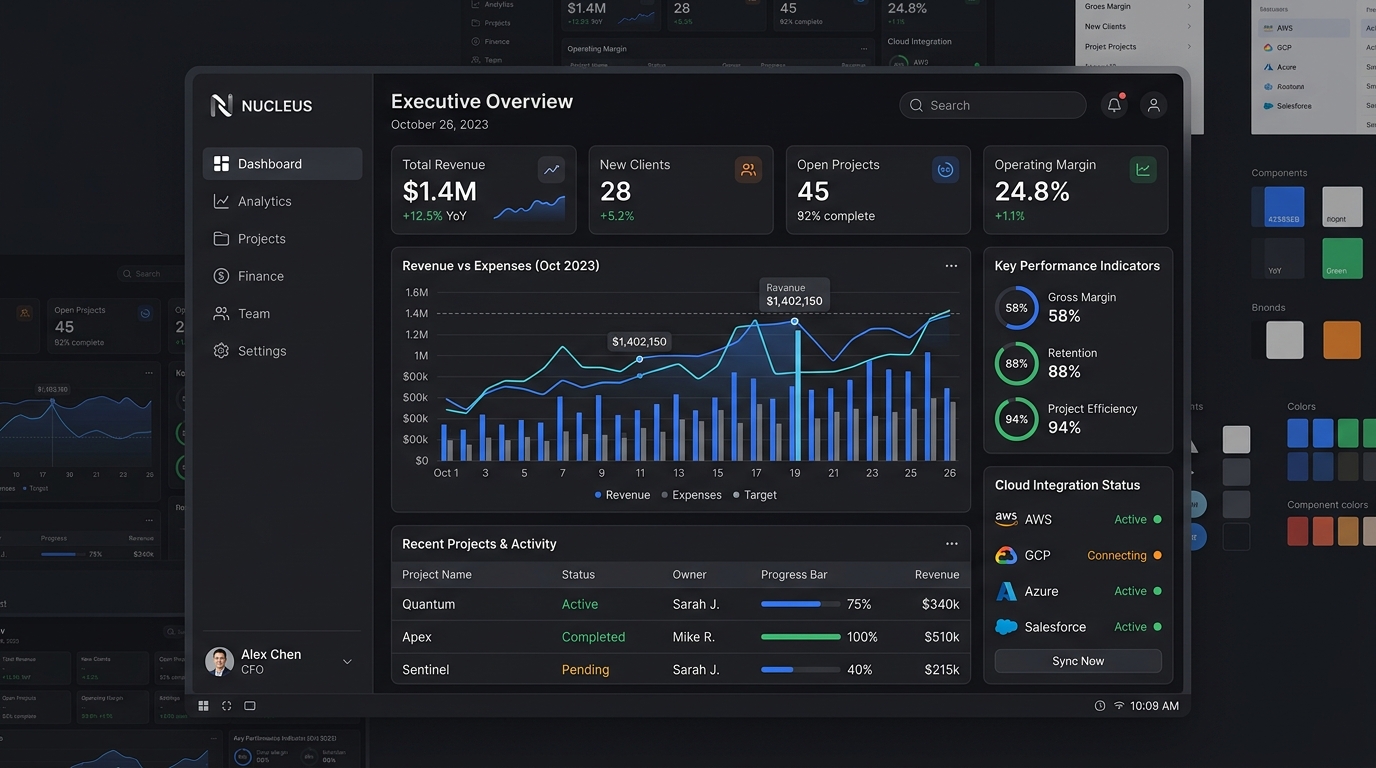Viewport: 1376px width, 768px height.
Task: Click the GCP cloud logo icon
Action: (1006, 555)
